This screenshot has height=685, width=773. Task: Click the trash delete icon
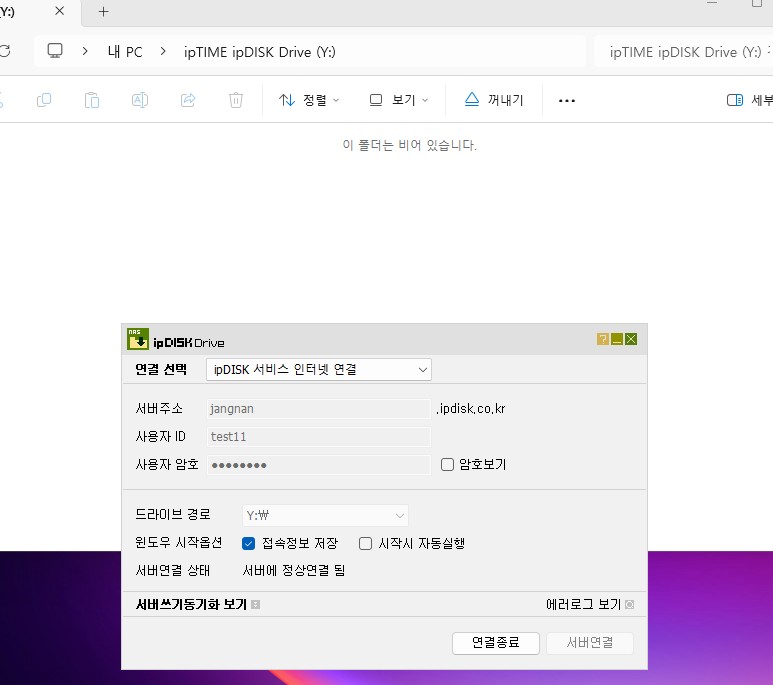tap(236, 100)
